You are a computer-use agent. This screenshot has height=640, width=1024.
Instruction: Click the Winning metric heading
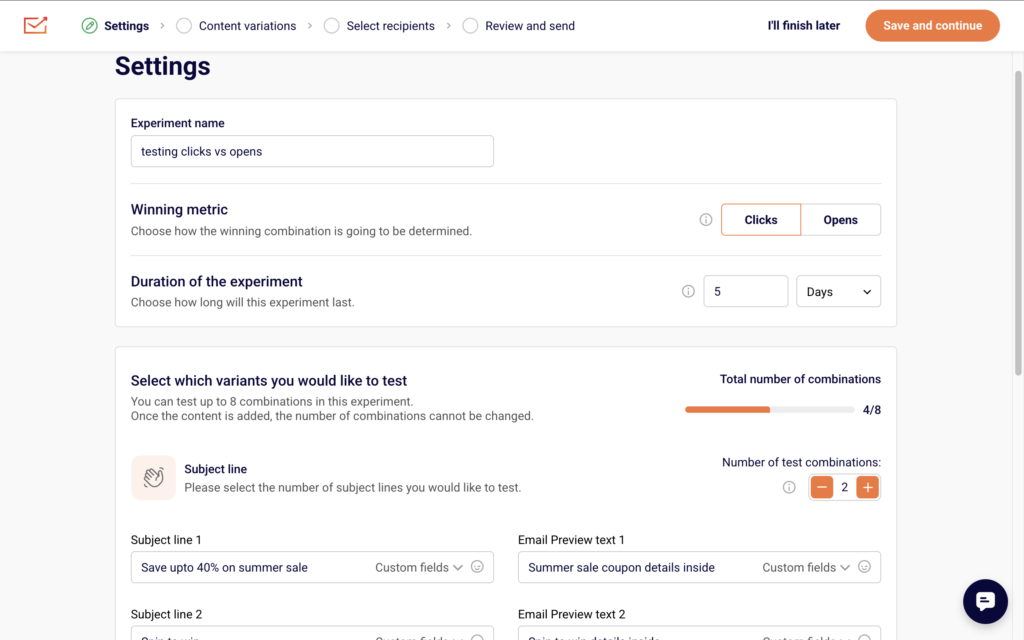click(179, 210)
